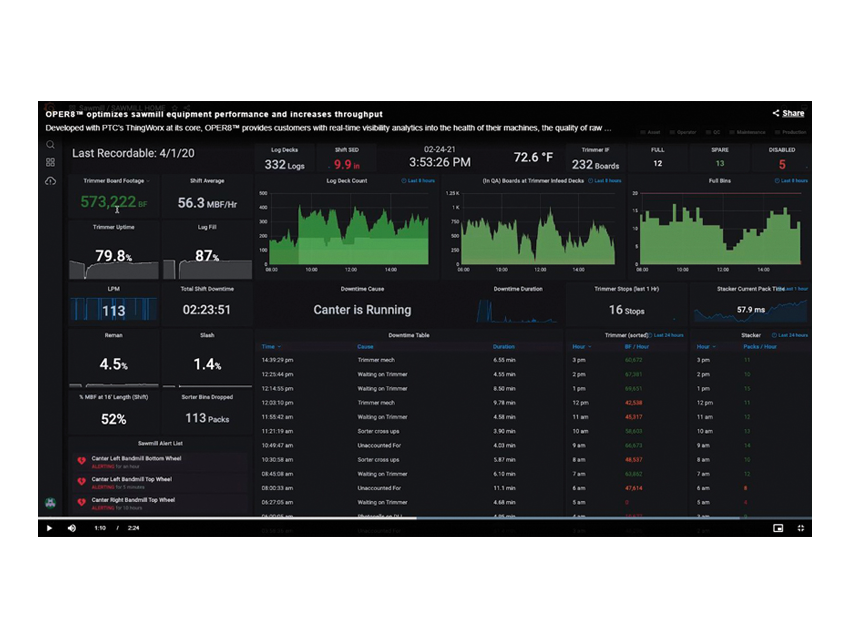This screenshot has width=850, height=637.
Task: Click the 02:23:51 Total Shift Downtime value
Action: click(207, 310)
